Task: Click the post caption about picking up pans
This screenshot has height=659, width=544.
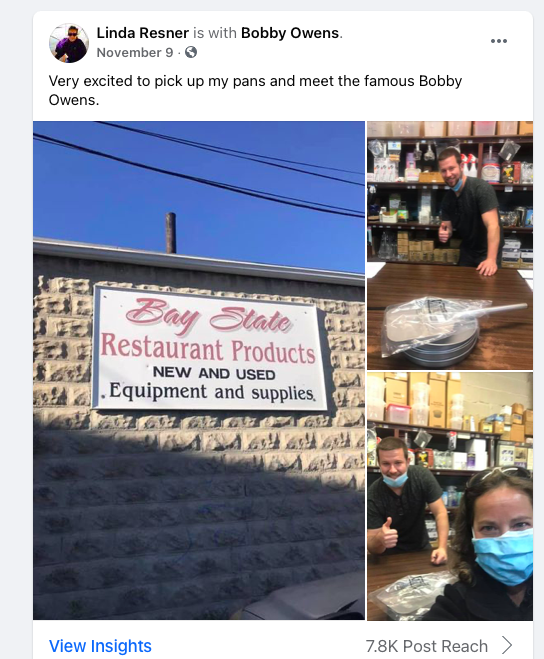Action: (x=255, y=90)
